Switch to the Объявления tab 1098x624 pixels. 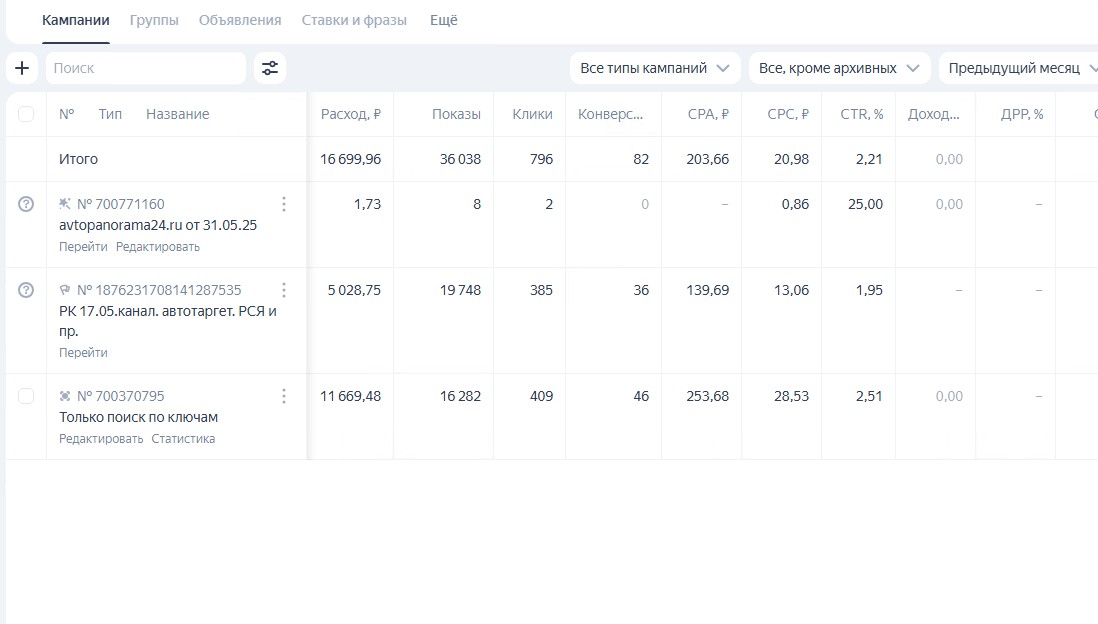click(x=240, y=20)
